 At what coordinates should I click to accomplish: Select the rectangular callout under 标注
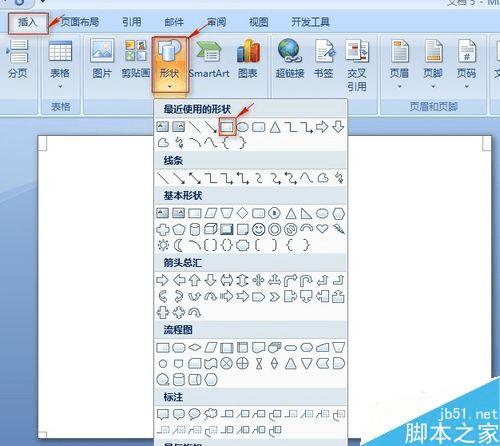(x=163, y=414)
